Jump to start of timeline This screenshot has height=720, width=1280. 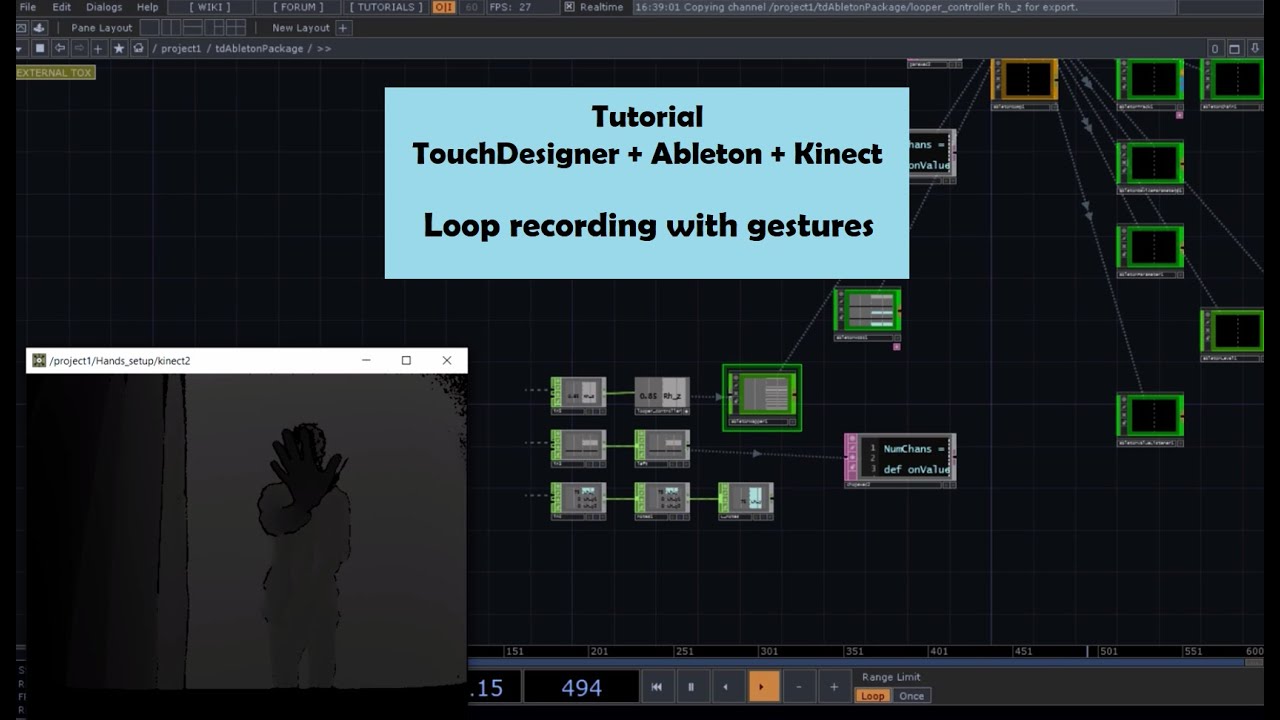(656, 687)
